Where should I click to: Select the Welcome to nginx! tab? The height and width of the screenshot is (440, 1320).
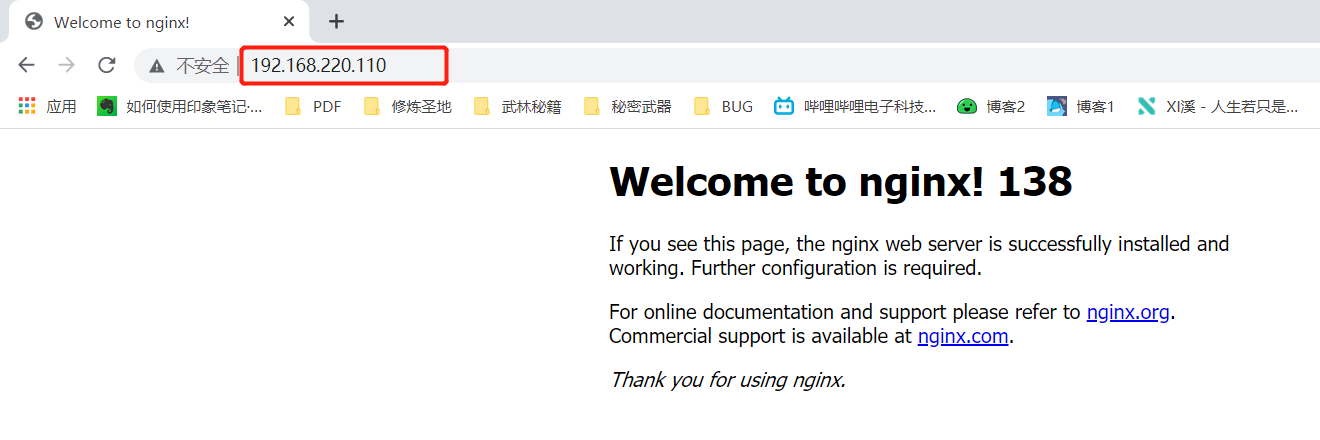[x=160, y=22]
